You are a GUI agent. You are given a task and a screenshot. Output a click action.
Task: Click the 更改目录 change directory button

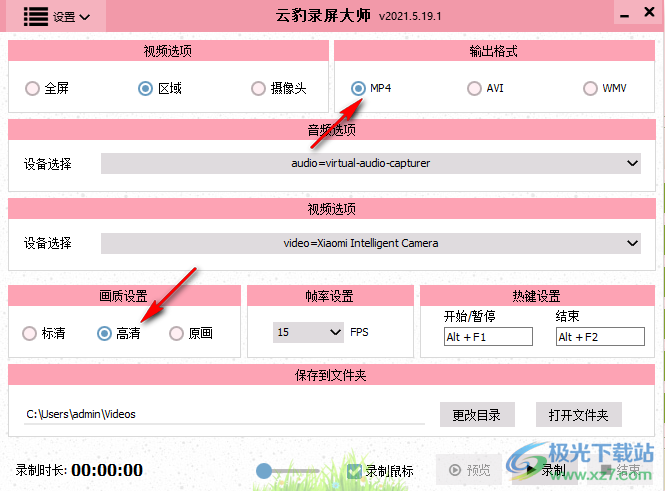[477, 415]
